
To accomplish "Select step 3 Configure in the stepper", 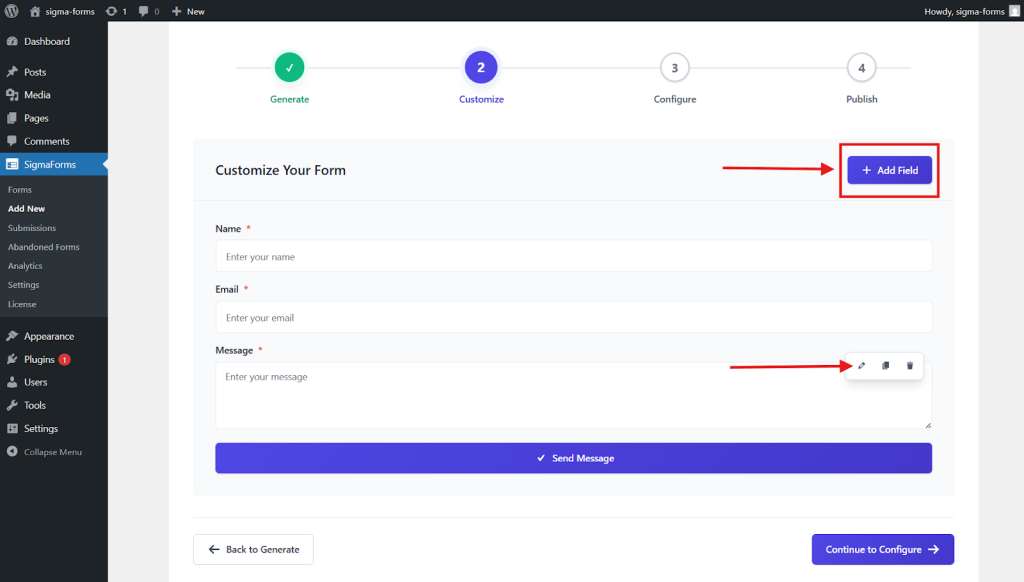I will [x=674, y=66].
